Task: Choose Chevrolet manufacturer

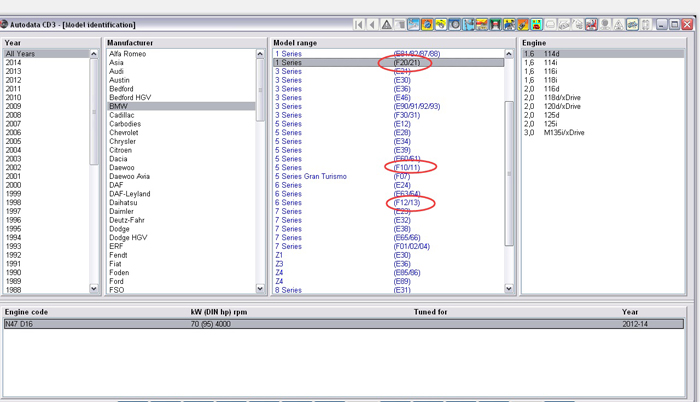Action: pyautogui.click(x=124, y=133)
